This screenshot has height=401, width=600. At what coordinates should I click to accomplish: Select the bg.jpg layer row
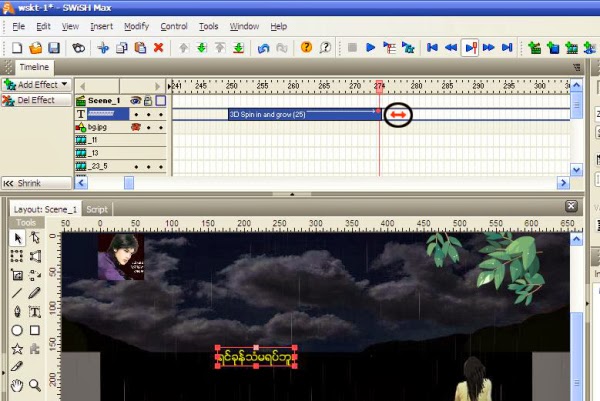(x=121, y=127)
